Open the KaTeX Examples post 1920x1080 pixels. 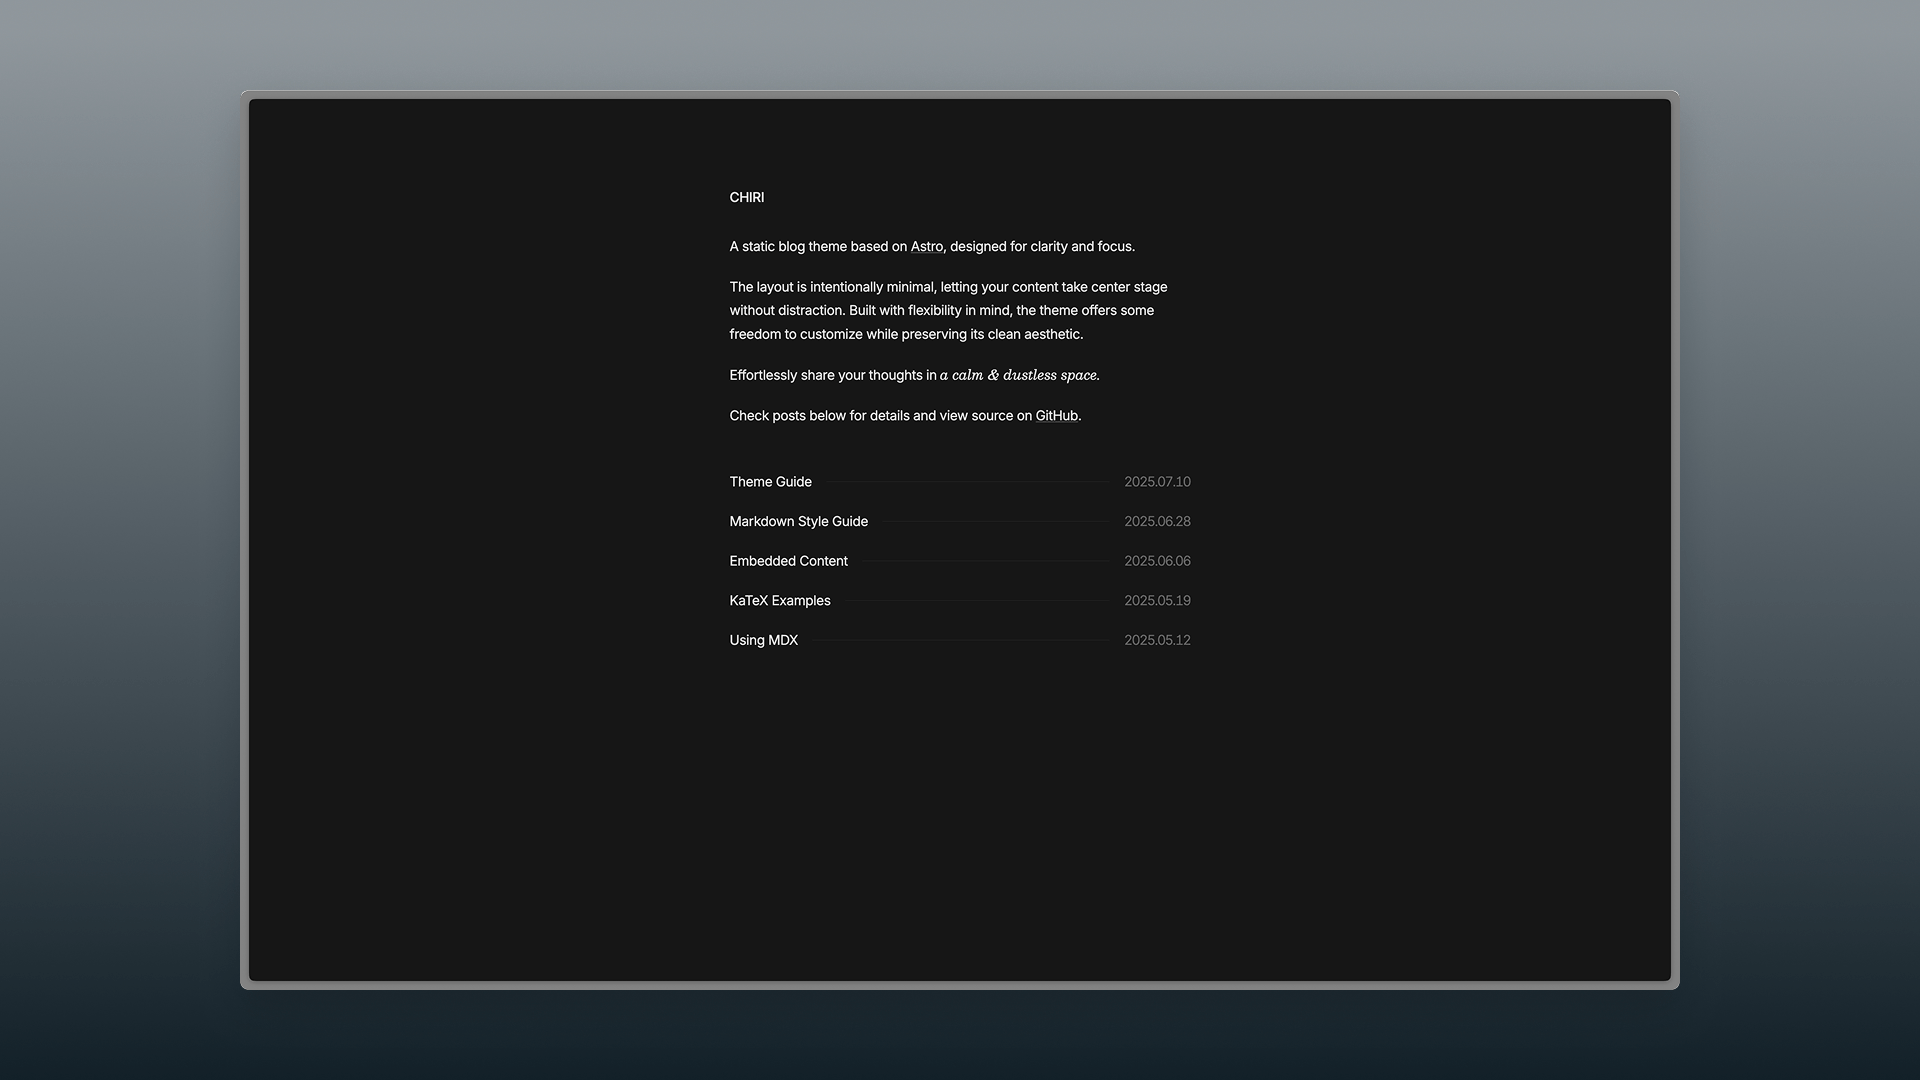tap(780, 601)
